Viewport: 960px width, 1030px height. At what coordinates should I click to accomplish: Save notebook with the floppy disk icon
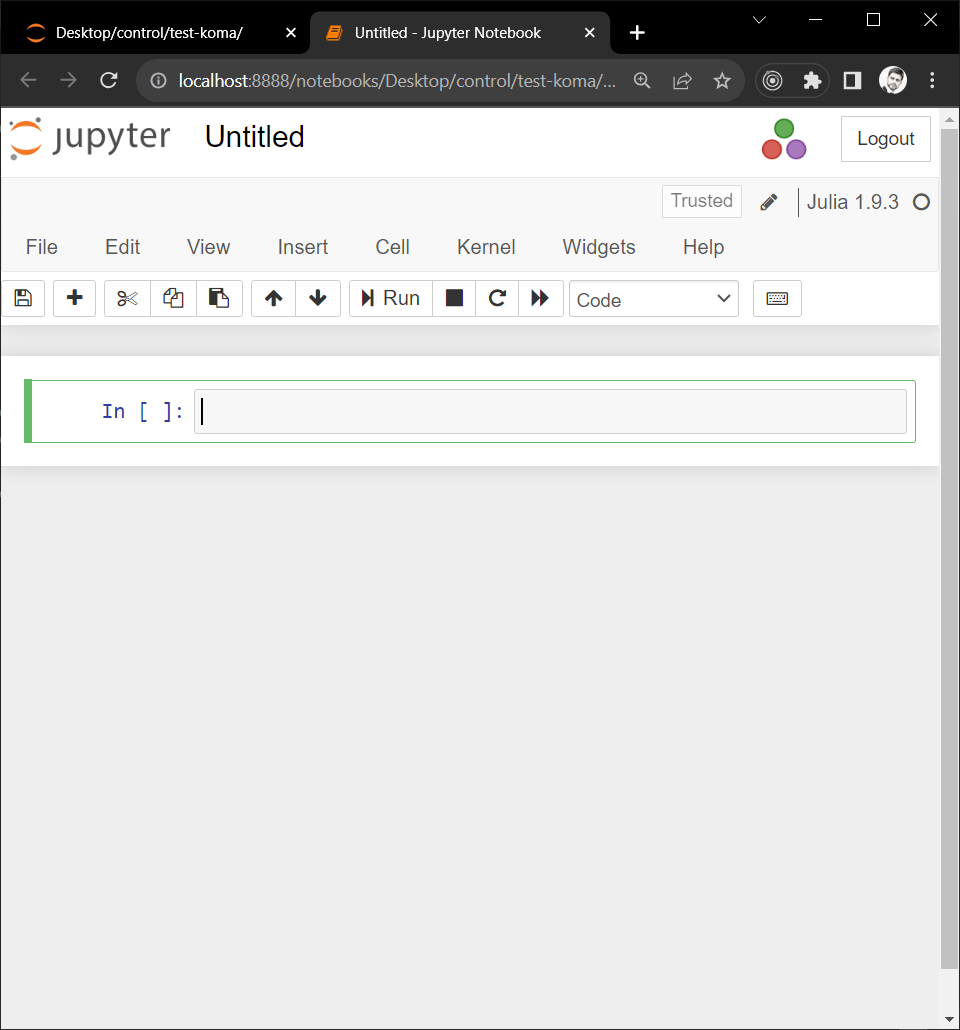coord(23,299)
